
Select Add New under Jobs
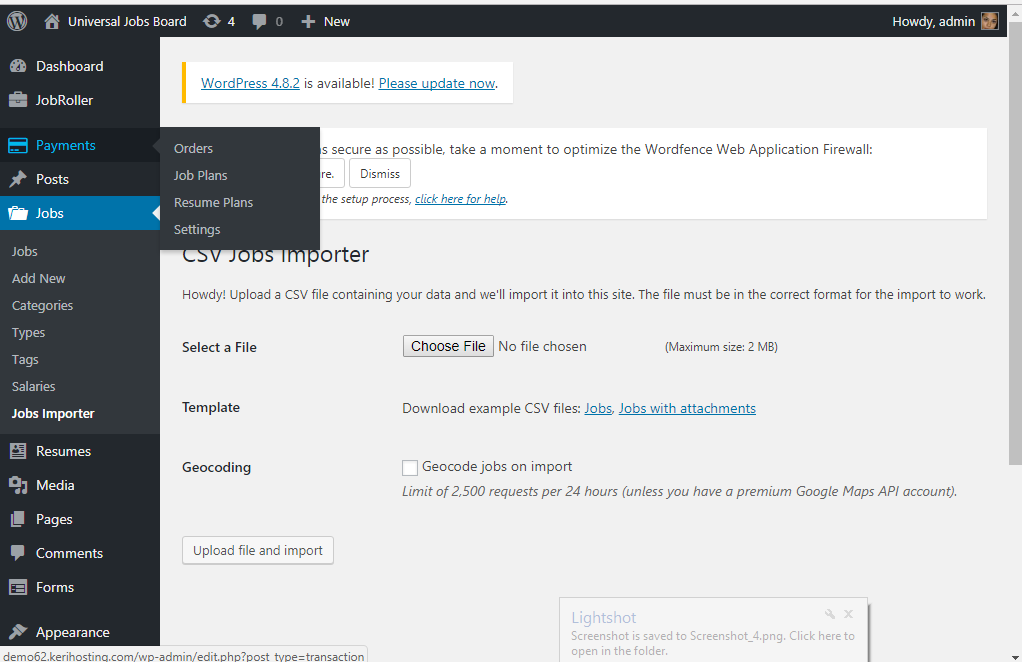(38, 278)
